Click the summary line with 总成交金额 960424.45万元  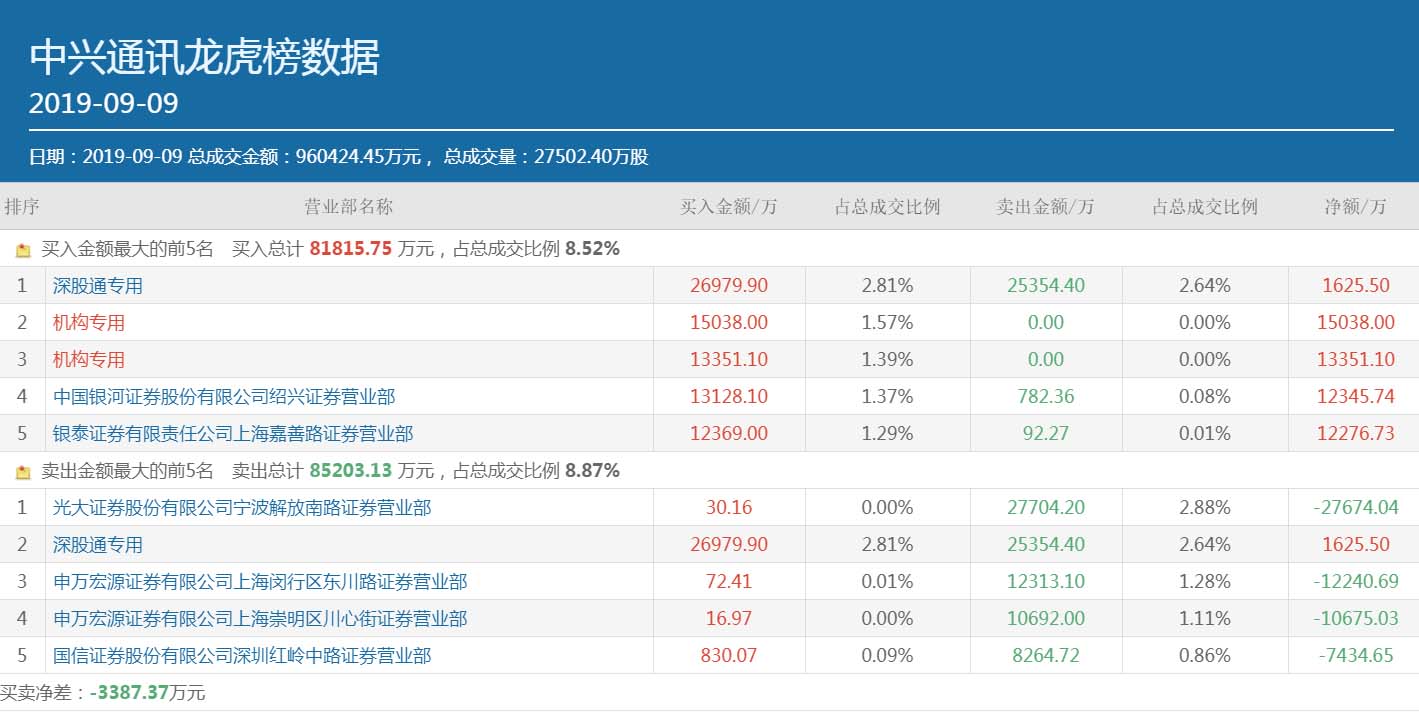click(339, 157)
